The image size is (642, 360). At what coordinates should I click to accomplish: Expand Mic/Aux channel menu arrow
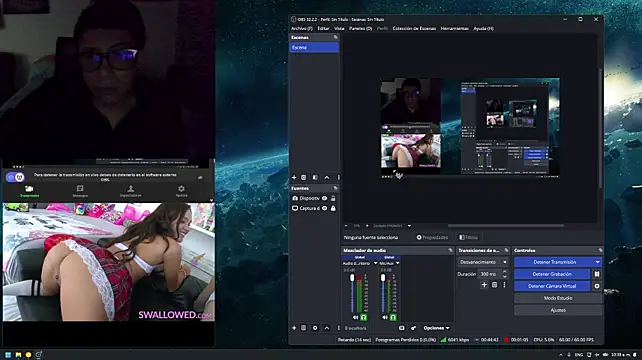point(398,263)
